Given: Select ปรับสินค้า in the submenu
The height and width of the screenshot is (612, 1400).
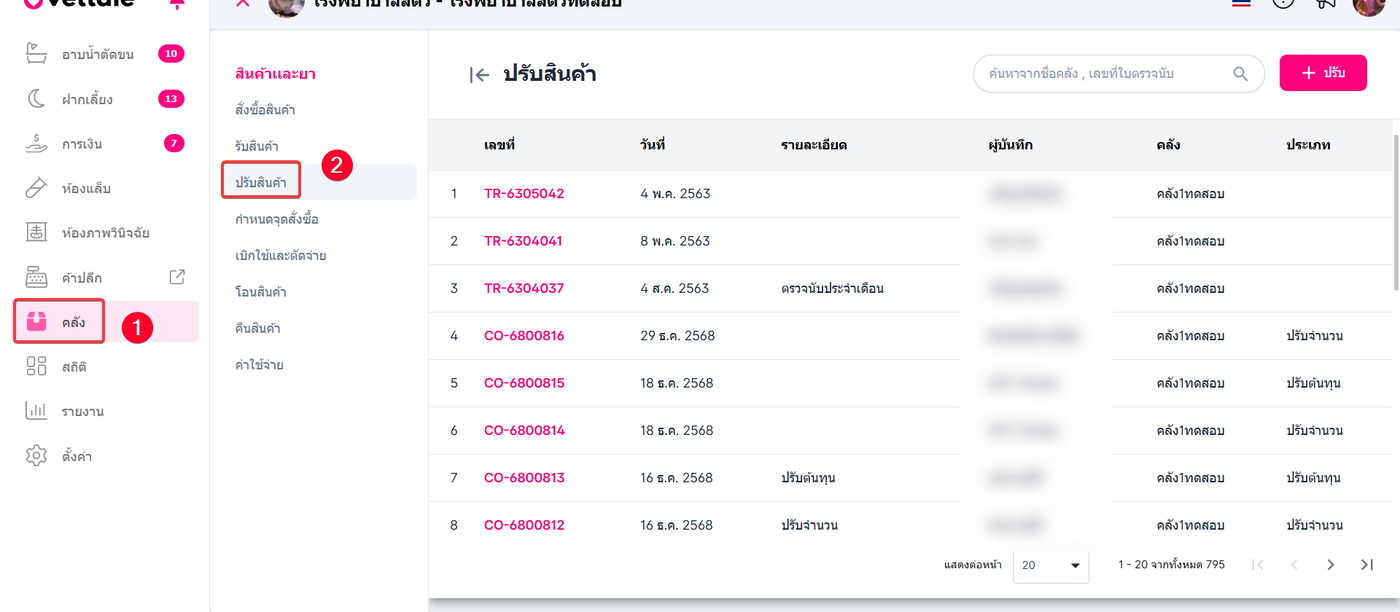Looking at the screenshot, I should click(261, 182).
